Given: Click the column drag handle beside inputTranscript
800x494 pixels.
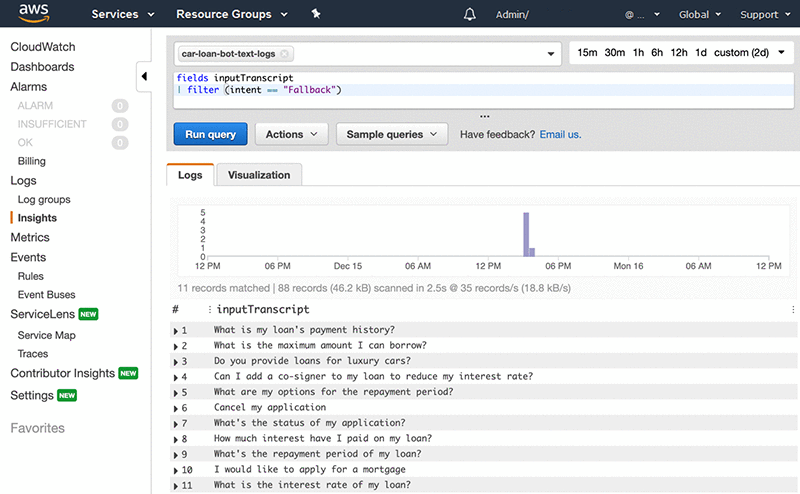Looking at the screenshot, I should pos(209,310).
